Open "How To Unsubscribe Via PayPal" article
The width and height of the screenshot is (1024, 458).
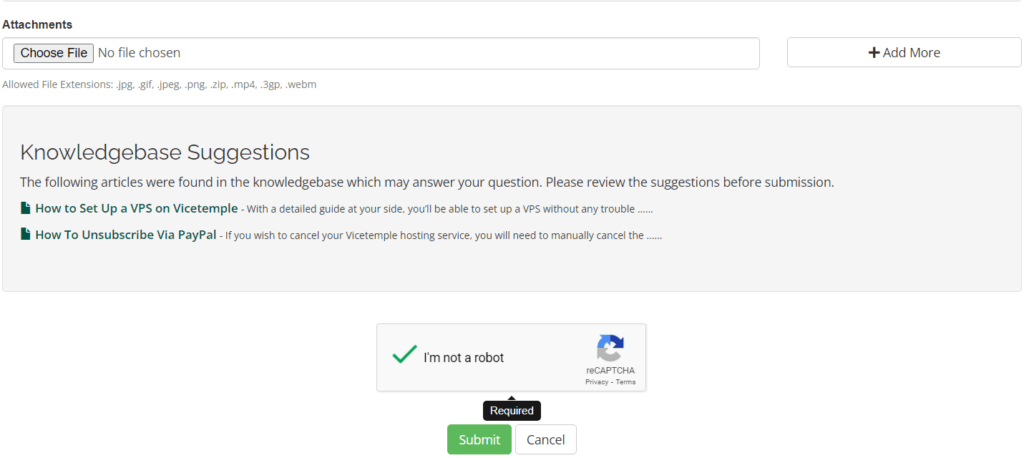(125, 236)
